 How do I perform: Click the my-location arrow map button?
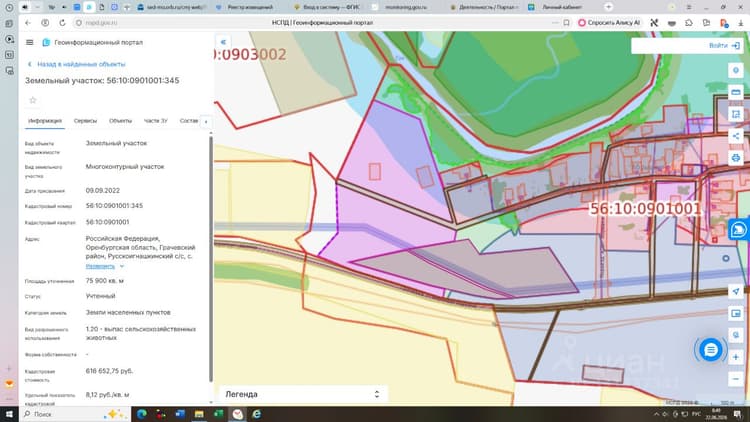click(x=736, y=291)
